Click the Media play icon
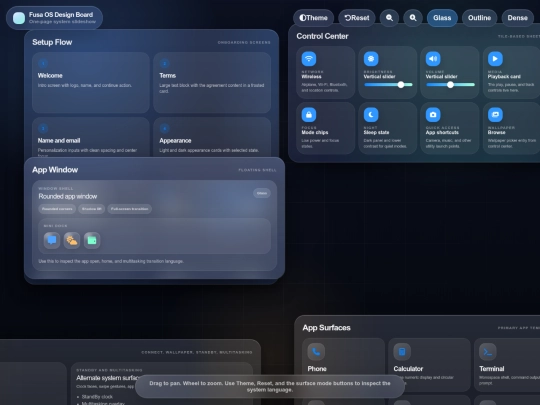 [495, 59]
